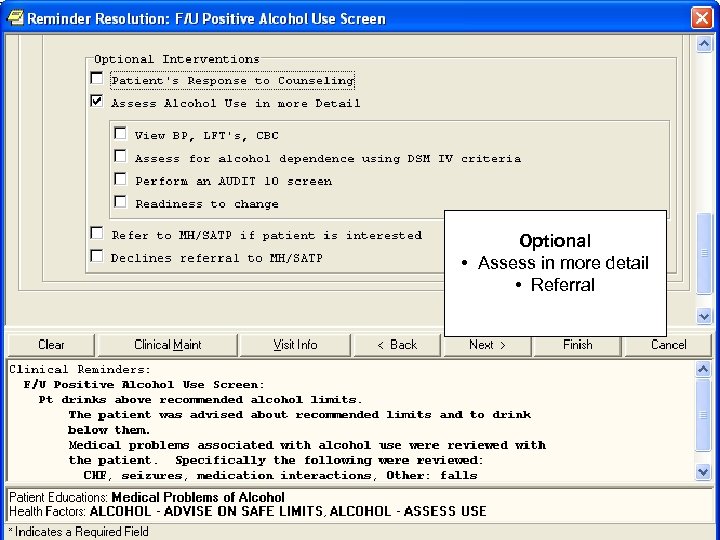The width and height of the screenshot is (720, 540).
Task: Click 'Pt drinks above recommended alcohol limits.' text
Action: [x=200, y=399]
